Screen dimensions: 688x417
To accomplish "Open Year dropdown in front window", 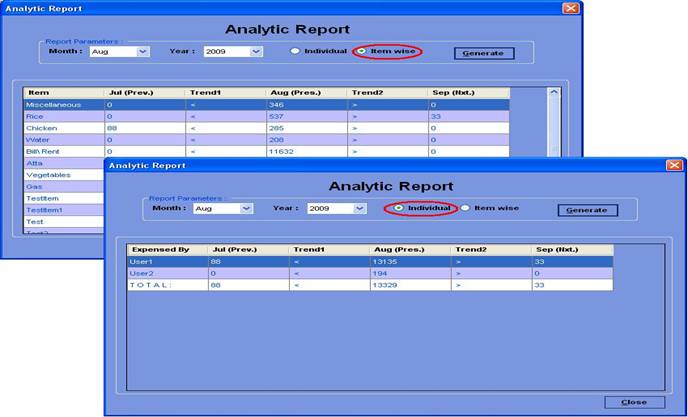I will click(359, 208).
